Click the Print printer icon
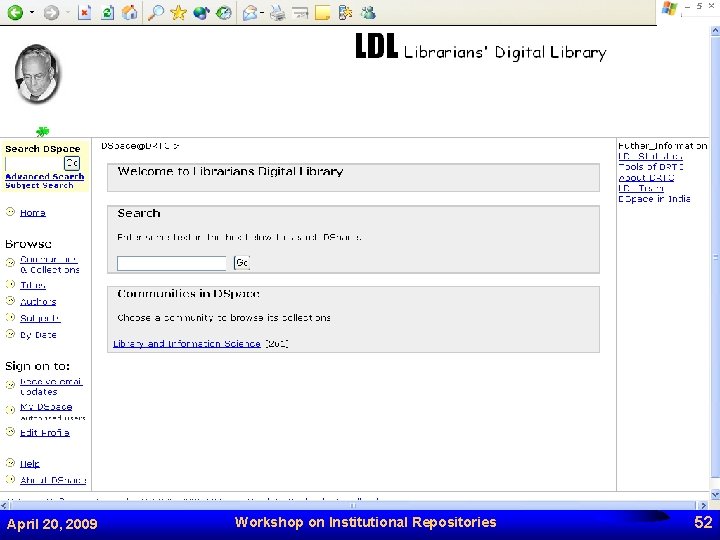The width and height of the screenshot is (720, 540). [277, 13]
